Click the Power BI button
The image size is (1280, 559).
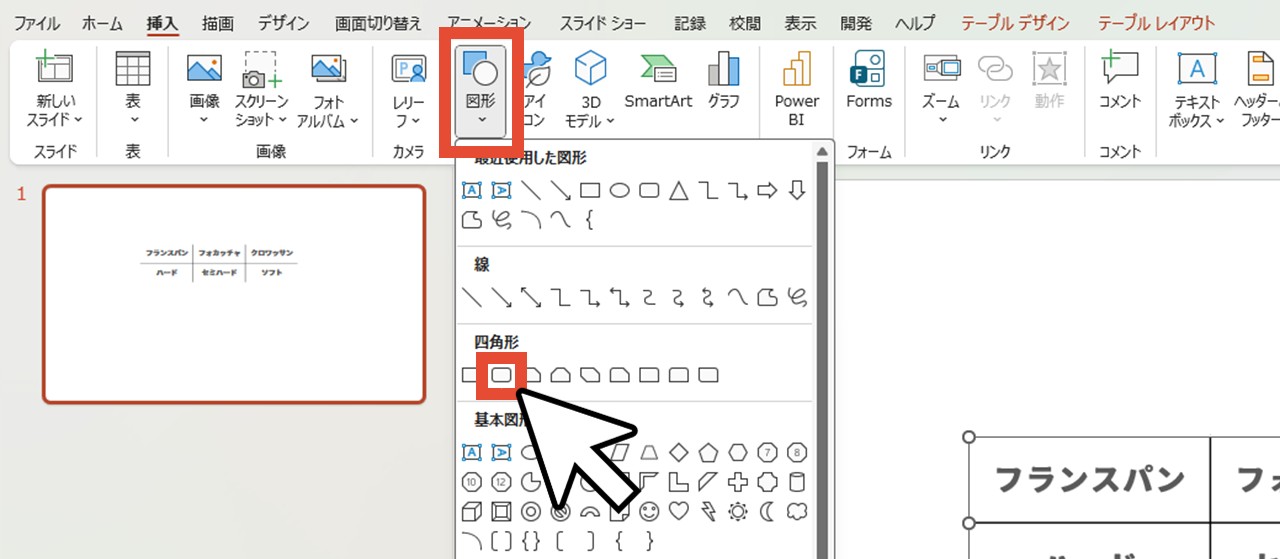[x=796, y=88]
